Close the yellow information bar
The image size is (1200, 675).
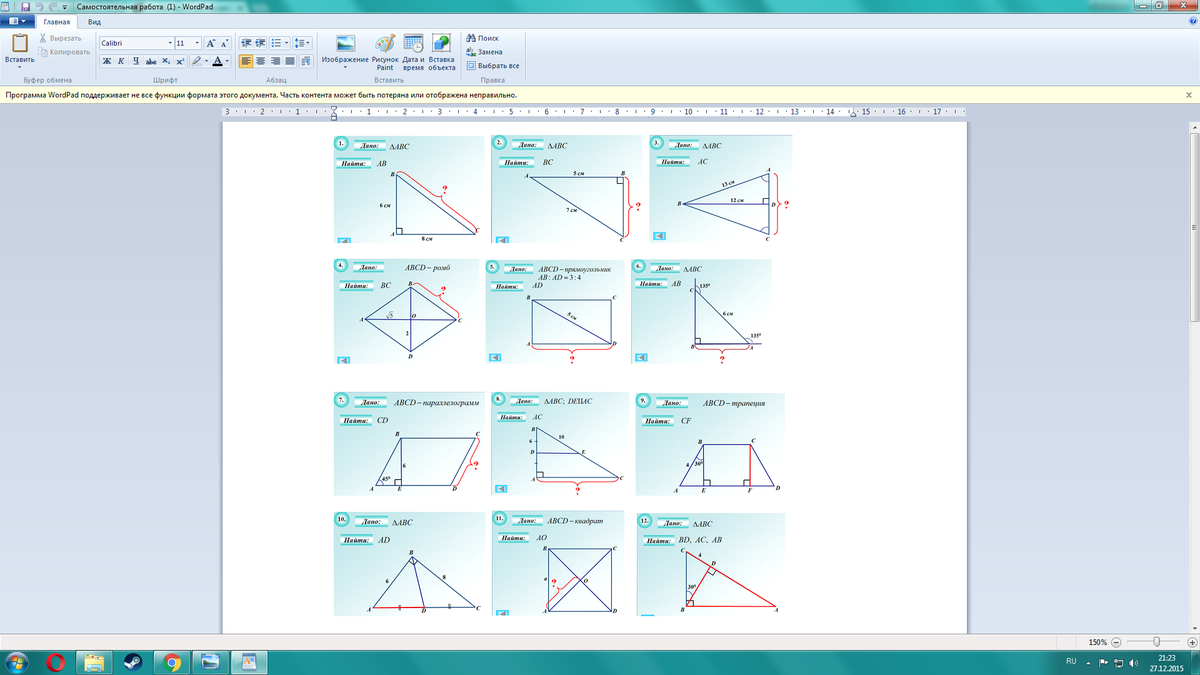click(x=1189, y=95)
